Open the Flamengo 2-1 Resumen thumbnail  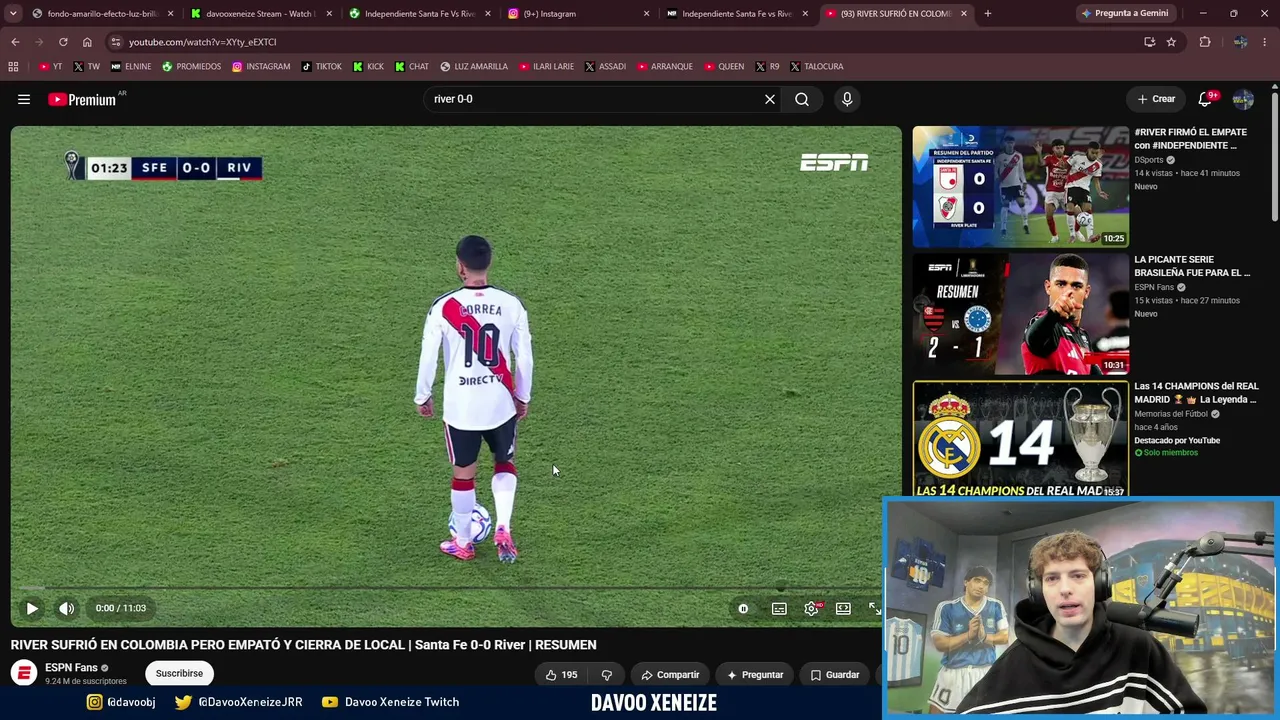pyautogui.click(x=1020, y=313)
